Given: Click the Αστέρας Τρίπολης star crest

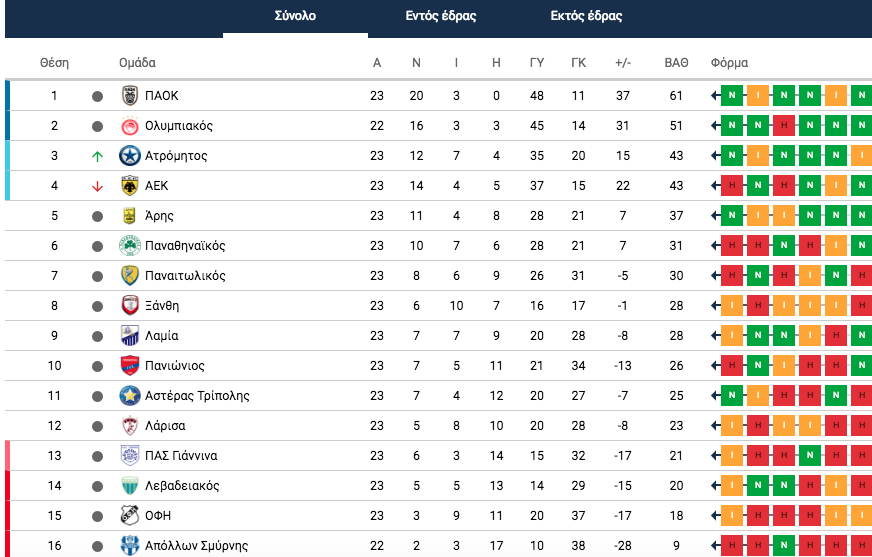Looking at the screenshot, I should point(130,396).
